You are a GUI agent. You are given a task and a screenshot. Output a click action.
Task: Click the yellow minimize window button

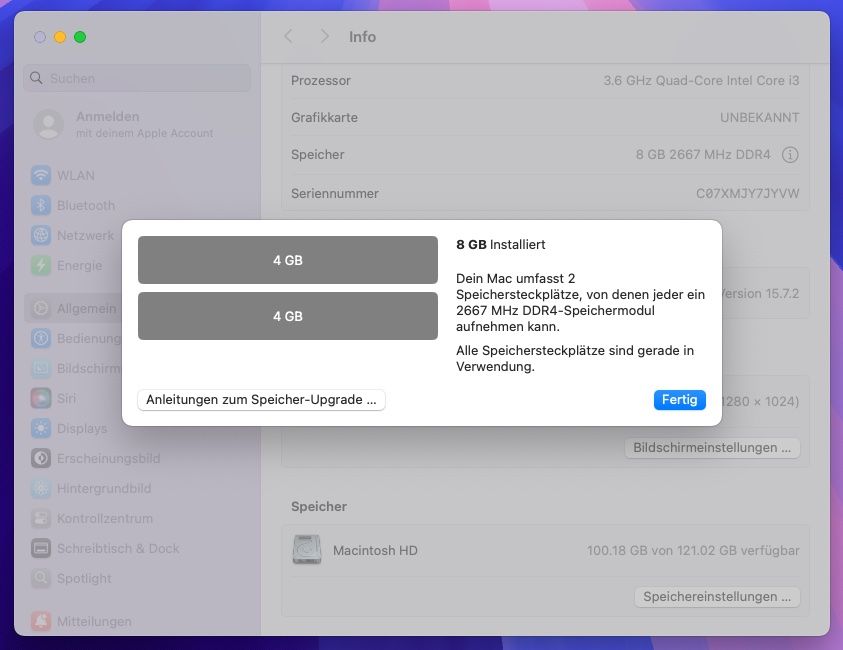(x=60, y=37)
